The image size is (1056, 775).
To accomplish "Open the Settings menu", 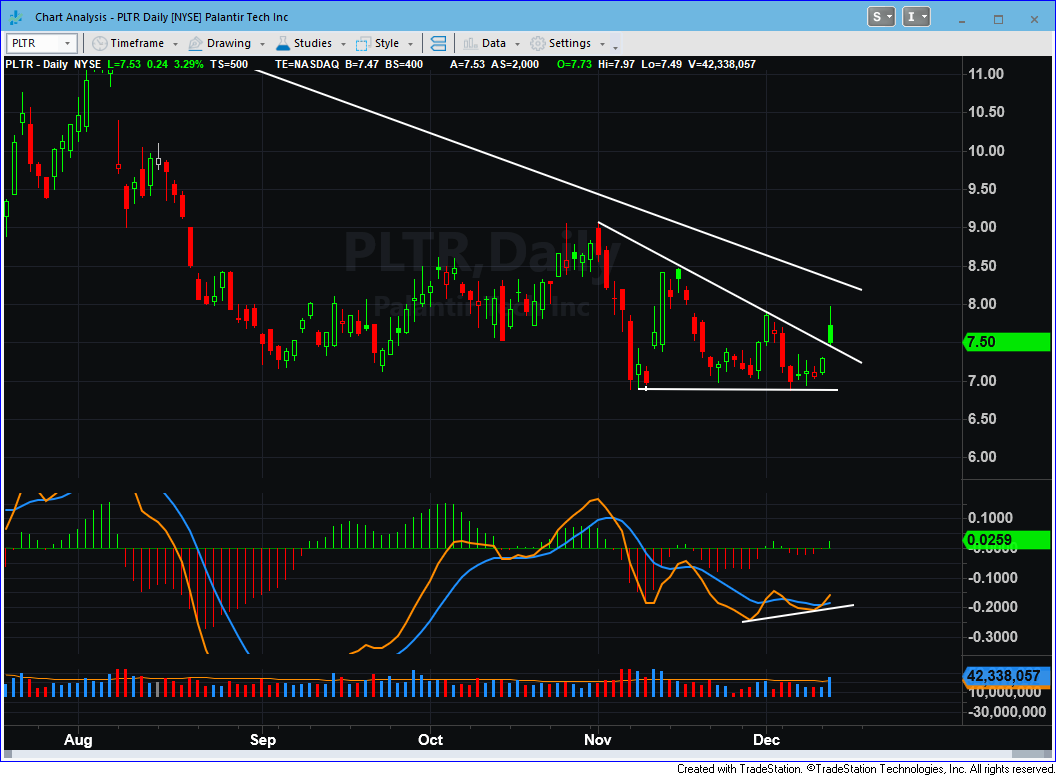I will pos(568,43).
